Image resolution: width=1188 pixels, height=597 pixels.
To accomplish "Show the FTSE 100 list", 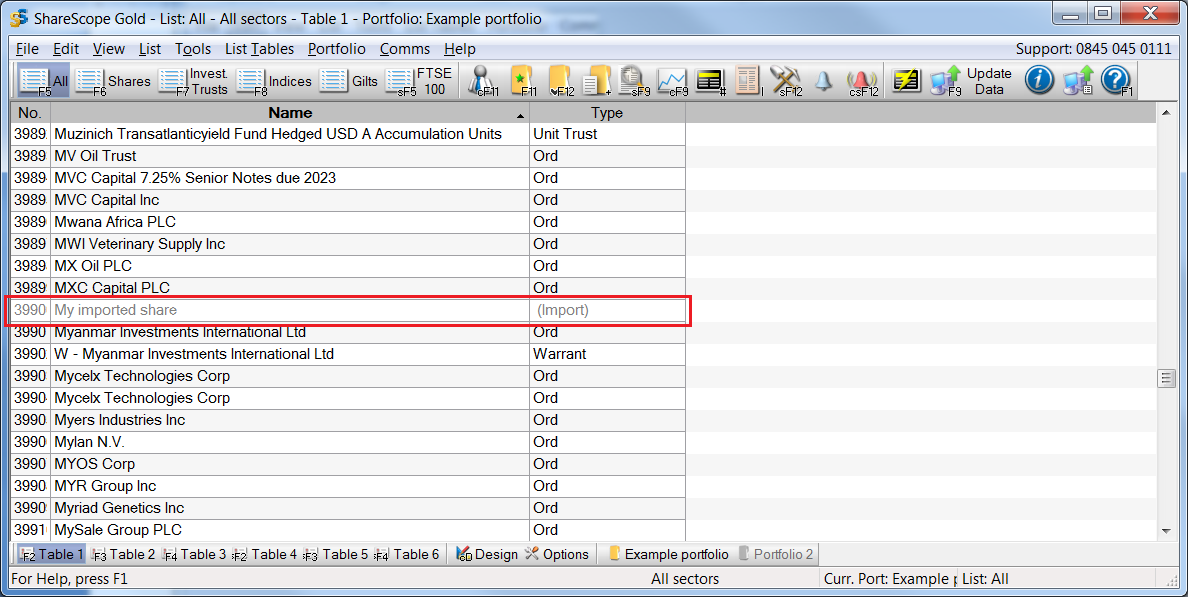I will pos(420,81).
